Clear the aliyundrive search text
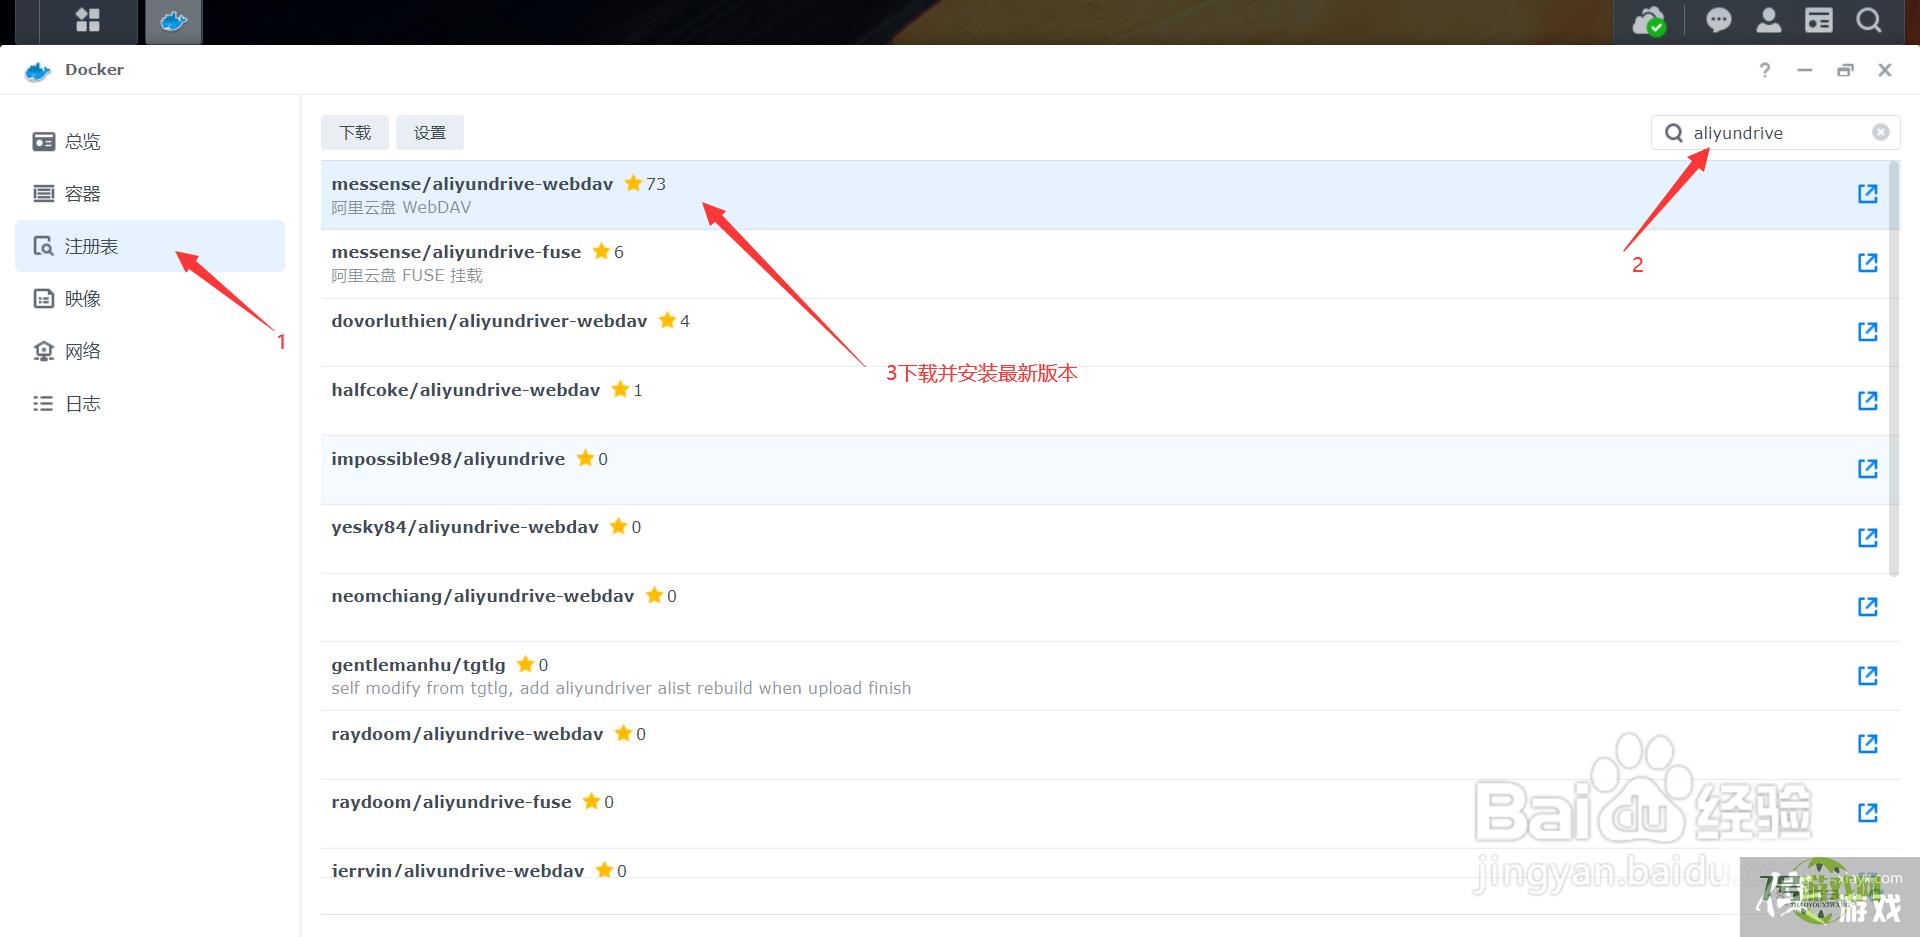Screen dimensions: 1920x937 (x=1880, y=132)
